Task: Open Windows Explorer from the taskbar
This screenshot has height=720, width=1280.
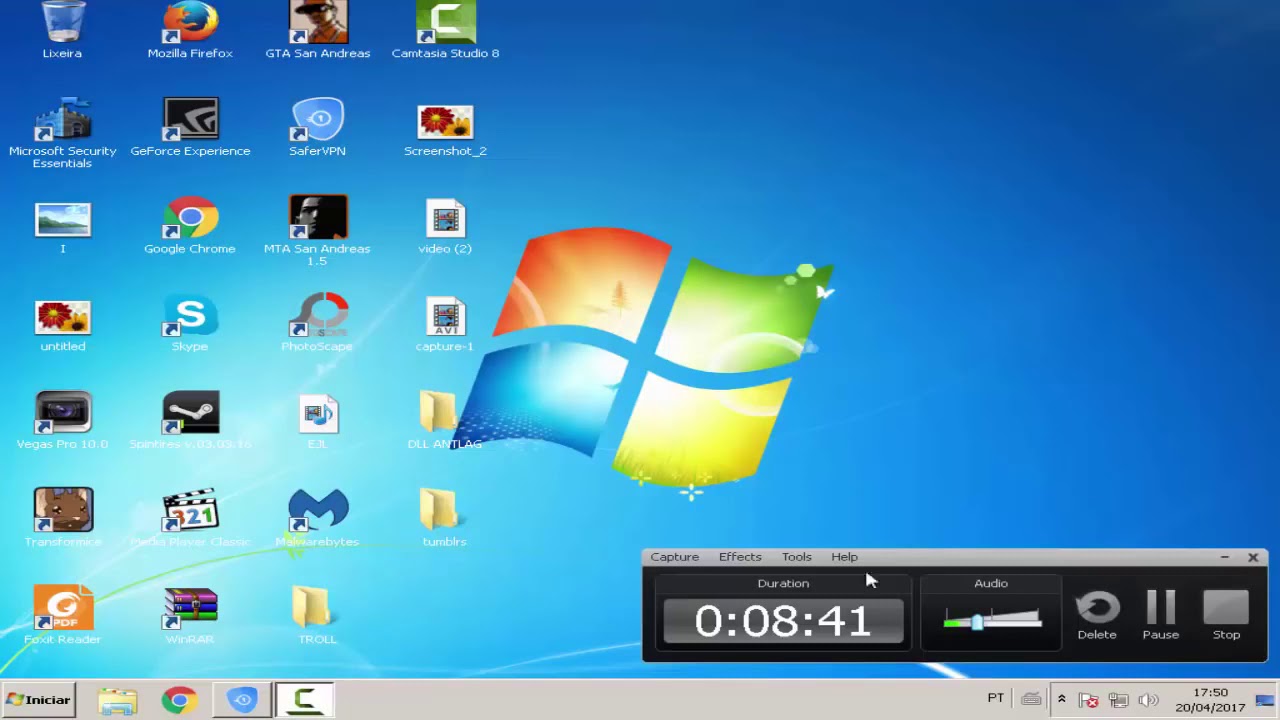Action: (117, 700)
